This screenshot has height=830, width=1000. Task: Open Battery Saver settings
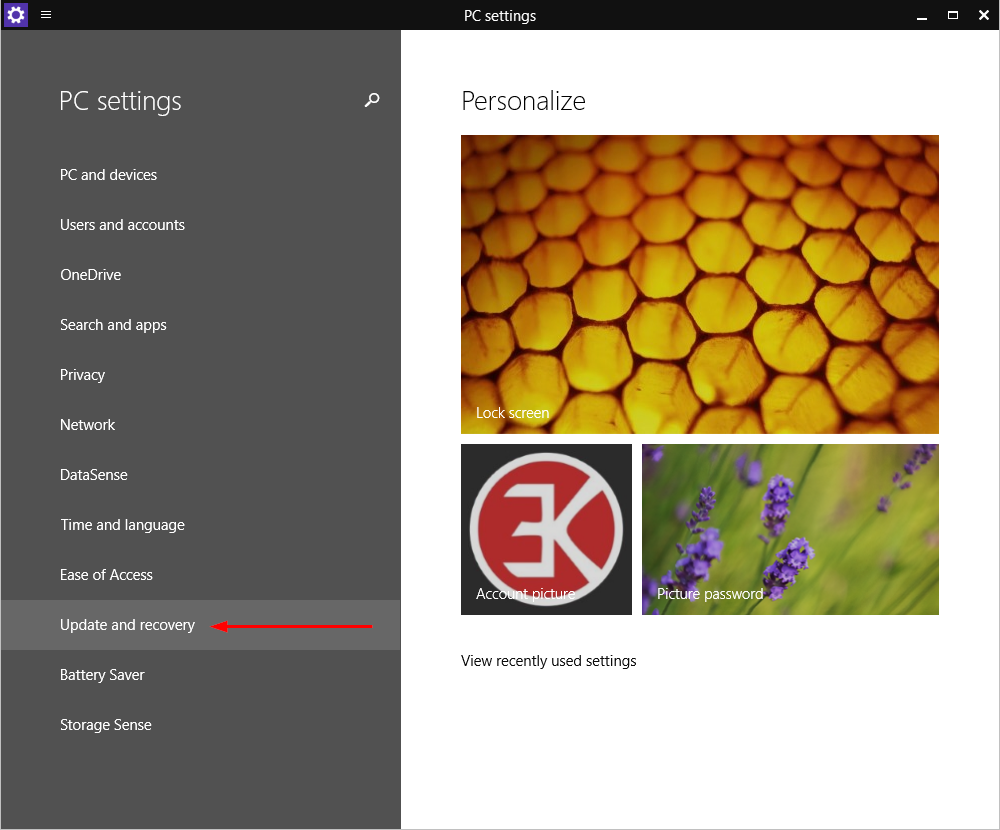pyautogui.click(x=200, y=675)
